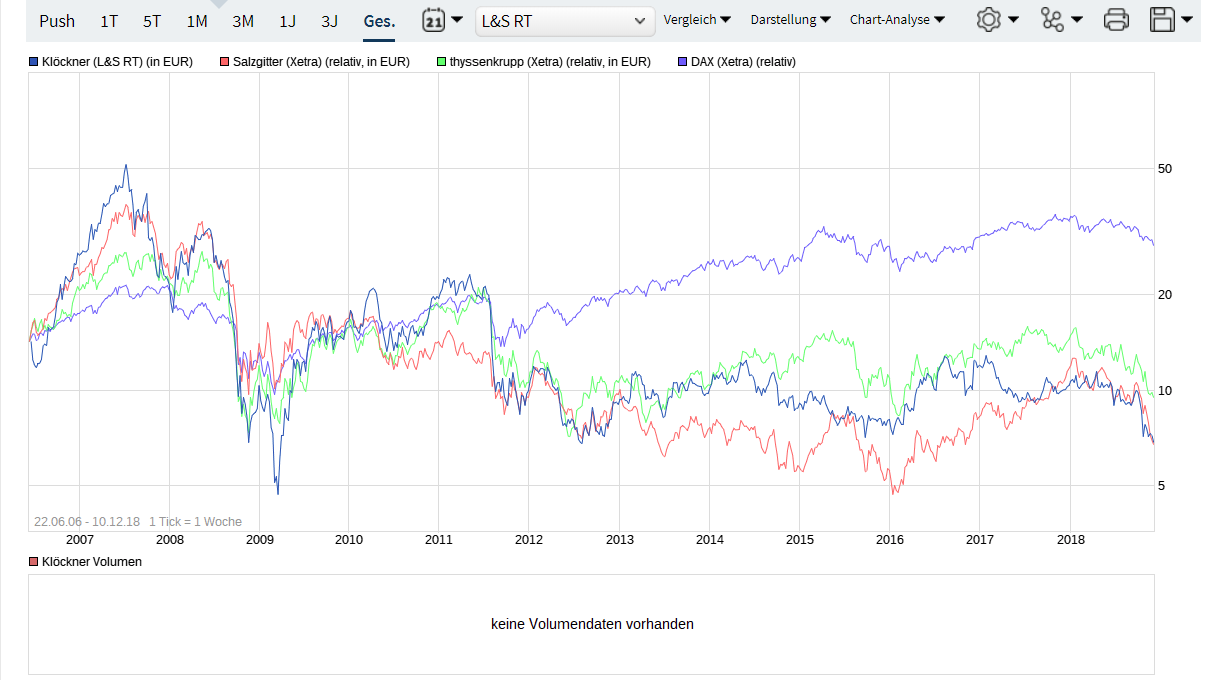Click the blue Klöckner legend swatch
1210x680 pixels.
tap(34, 62)
